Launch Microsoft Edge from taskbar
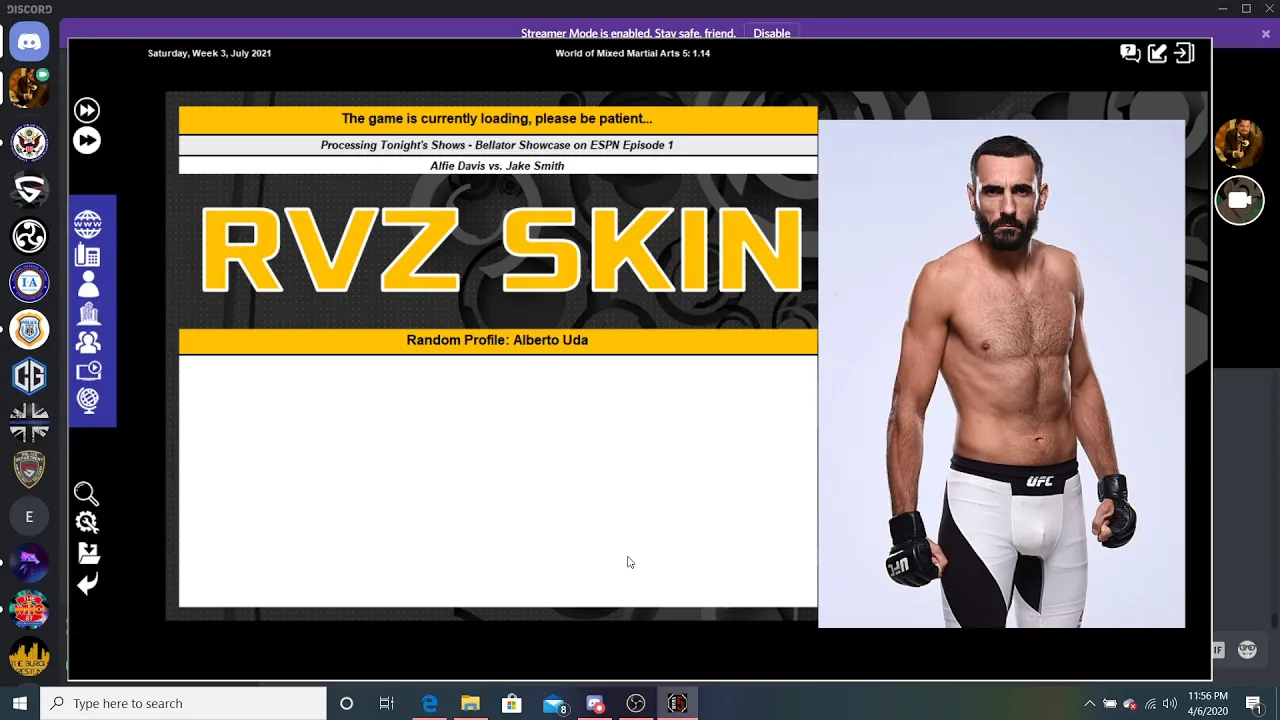The width and height of the screenshot is (1280, 720). [429, 704]
